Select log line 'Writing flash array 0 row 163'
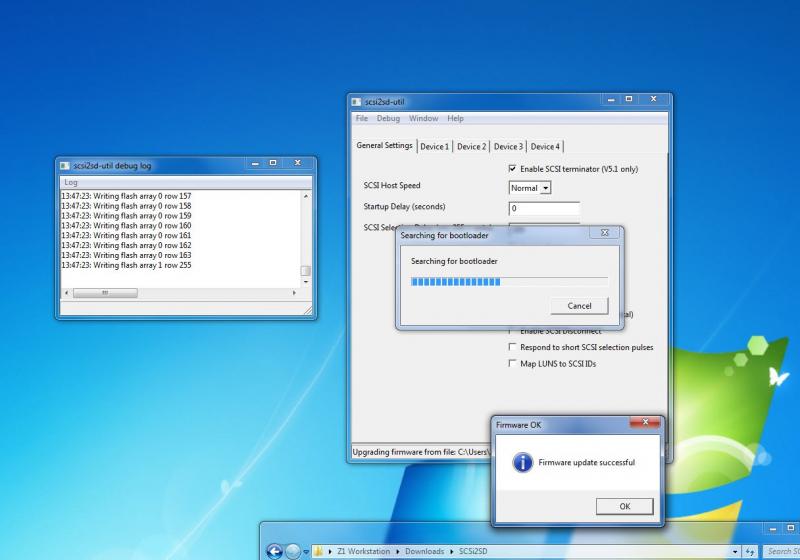 tap(127, 255)
